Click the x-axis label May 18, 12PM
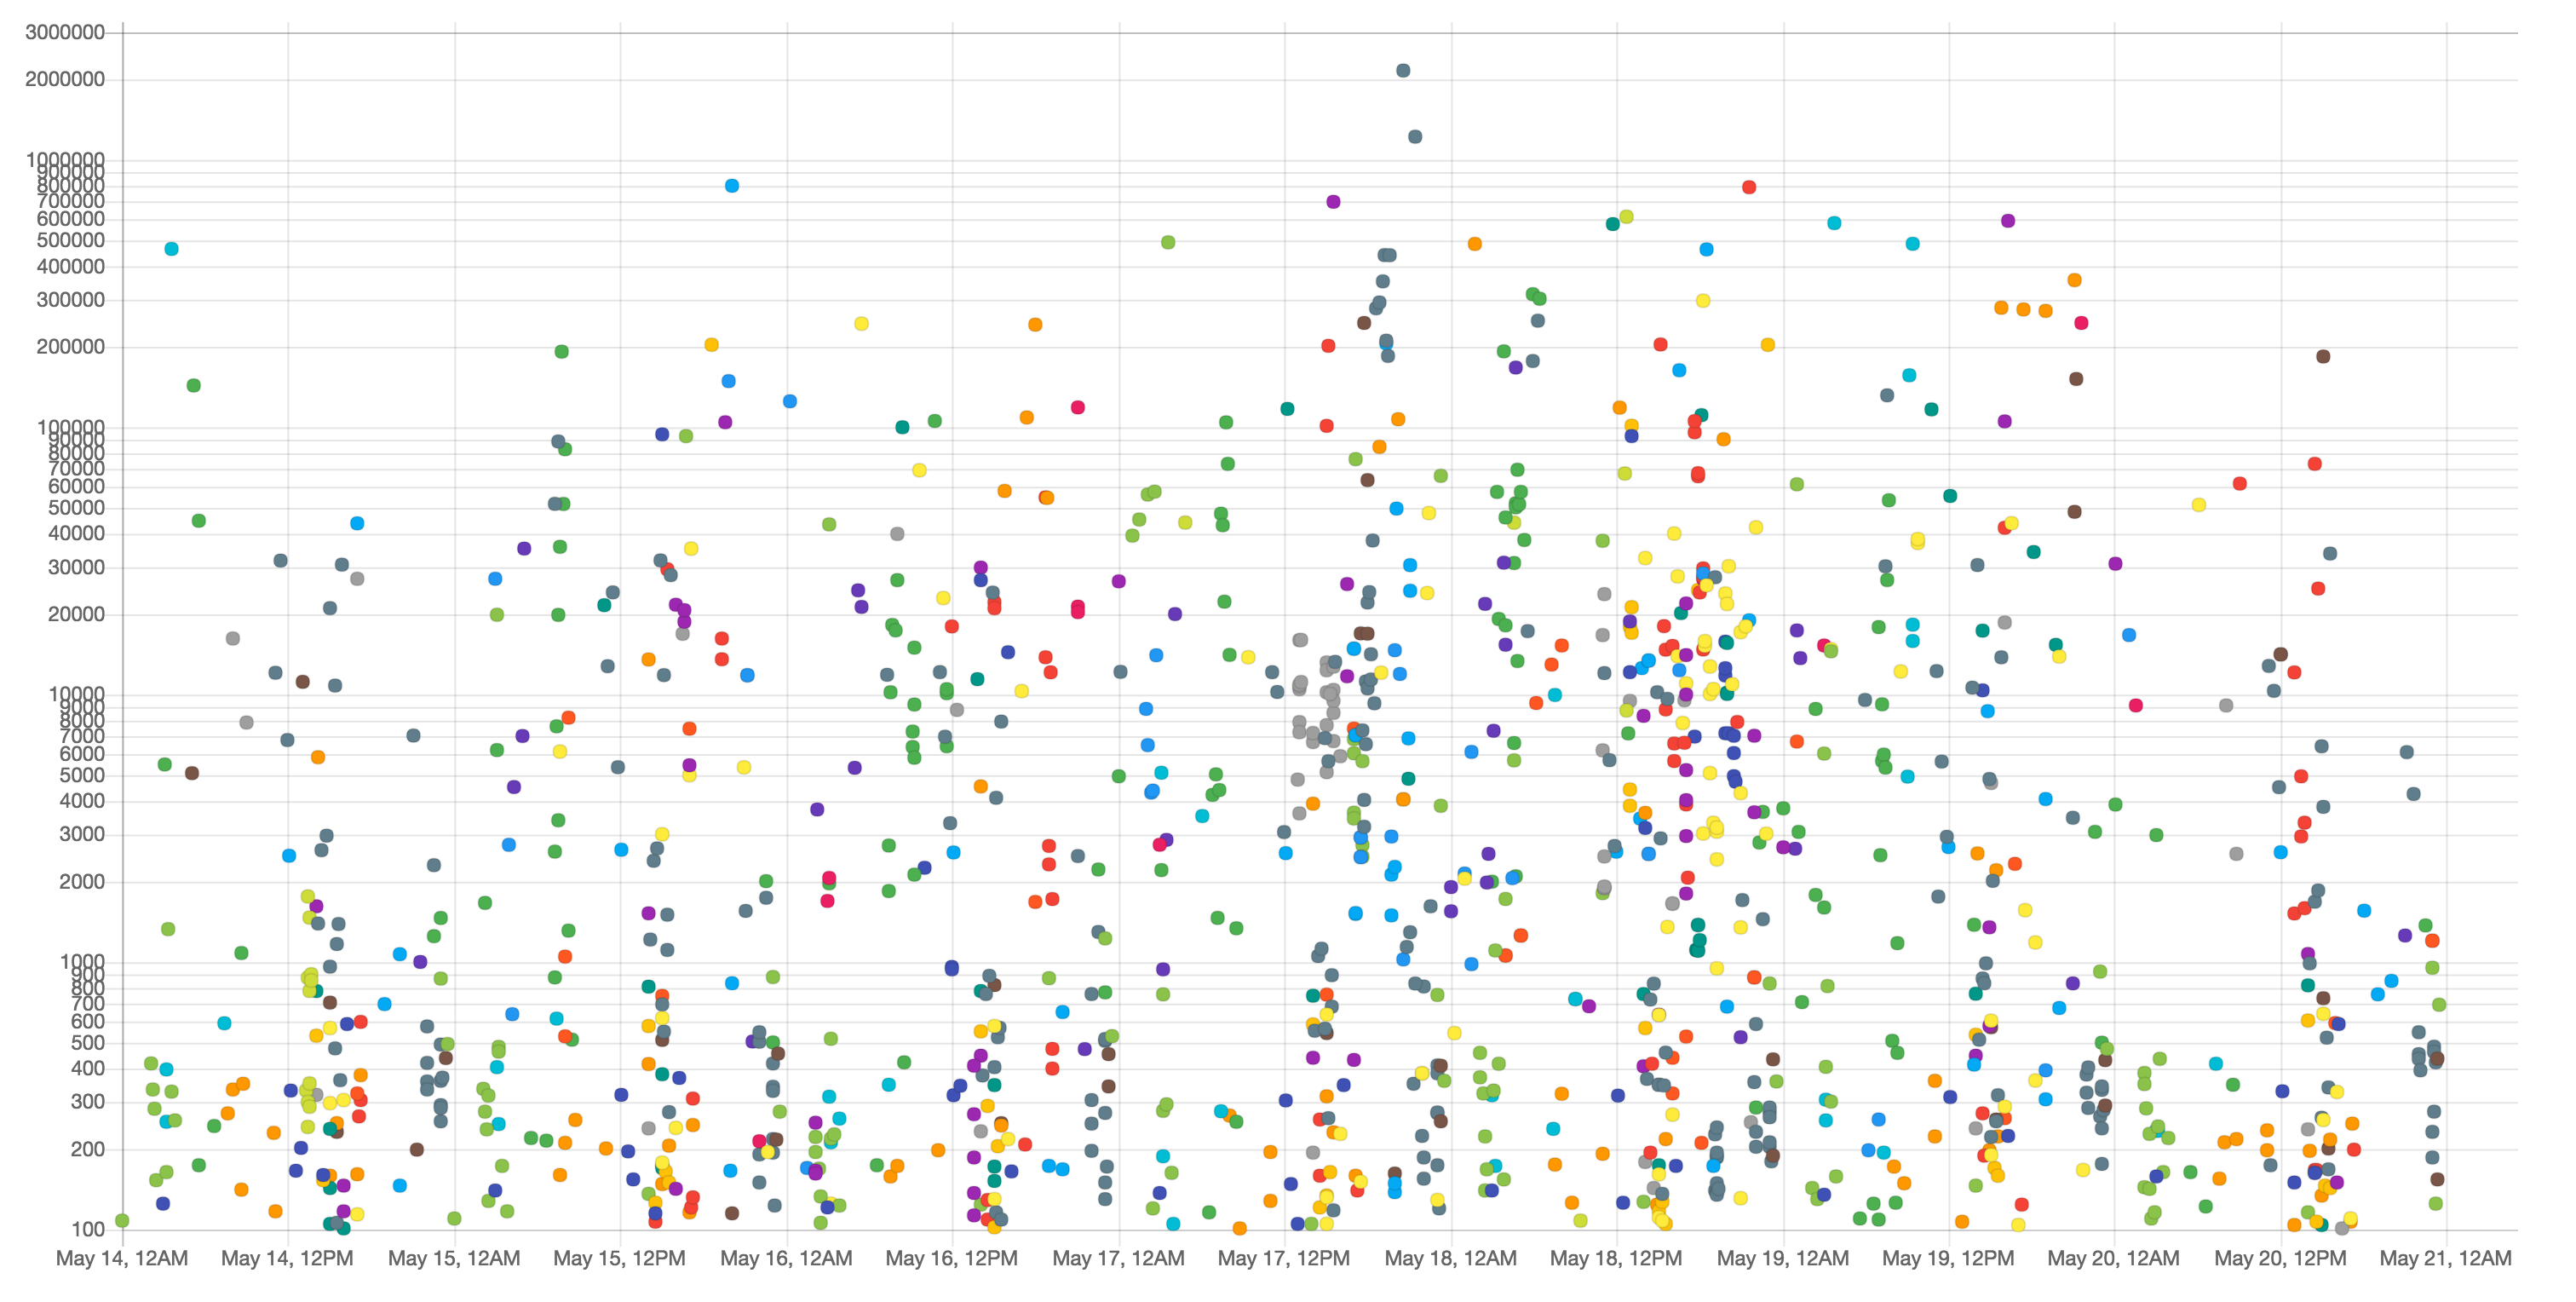 [1616, 1258]
